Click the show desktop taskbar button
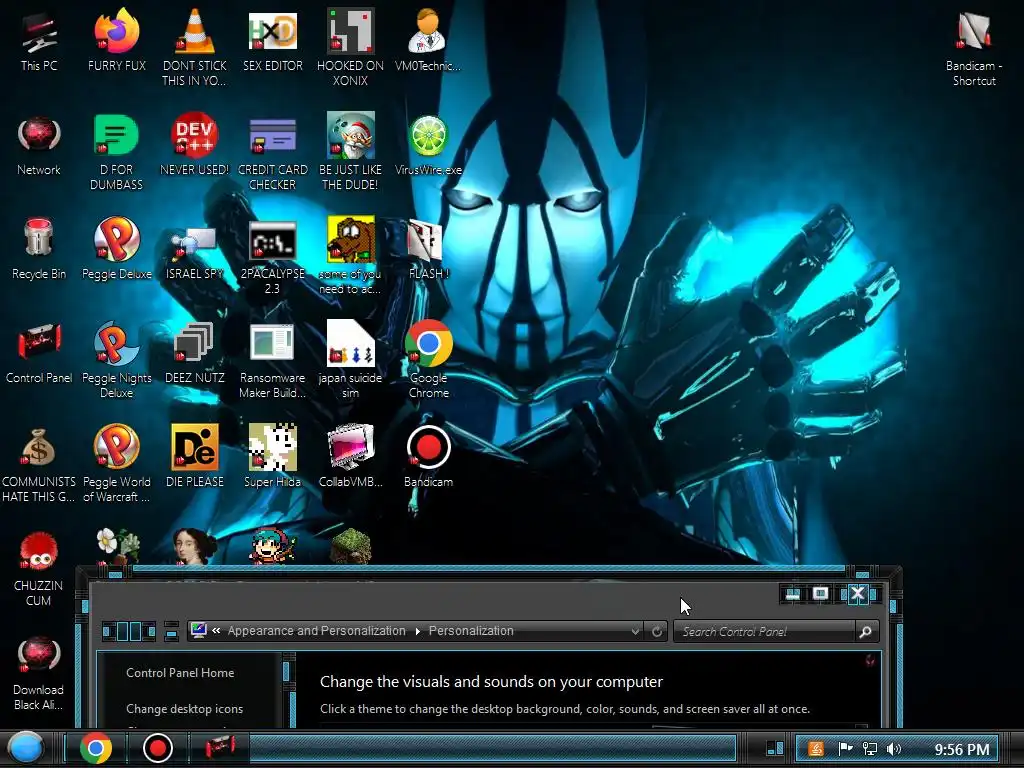 click(x=775, y=748)
